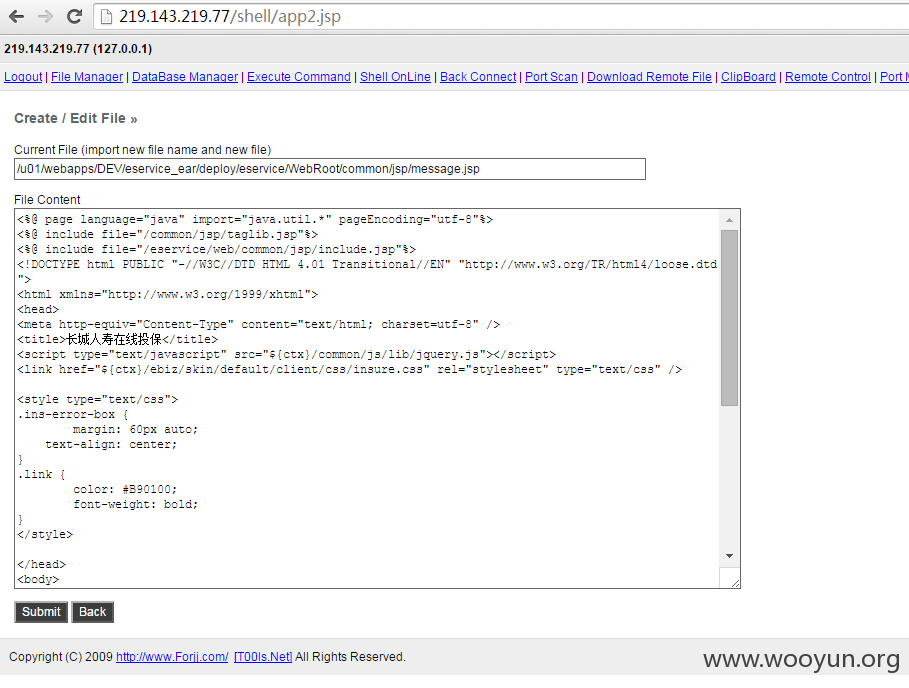Click the textarea scrollbar up arrow
The width and height of the screenshot is (909, 688).
[729, 220]
